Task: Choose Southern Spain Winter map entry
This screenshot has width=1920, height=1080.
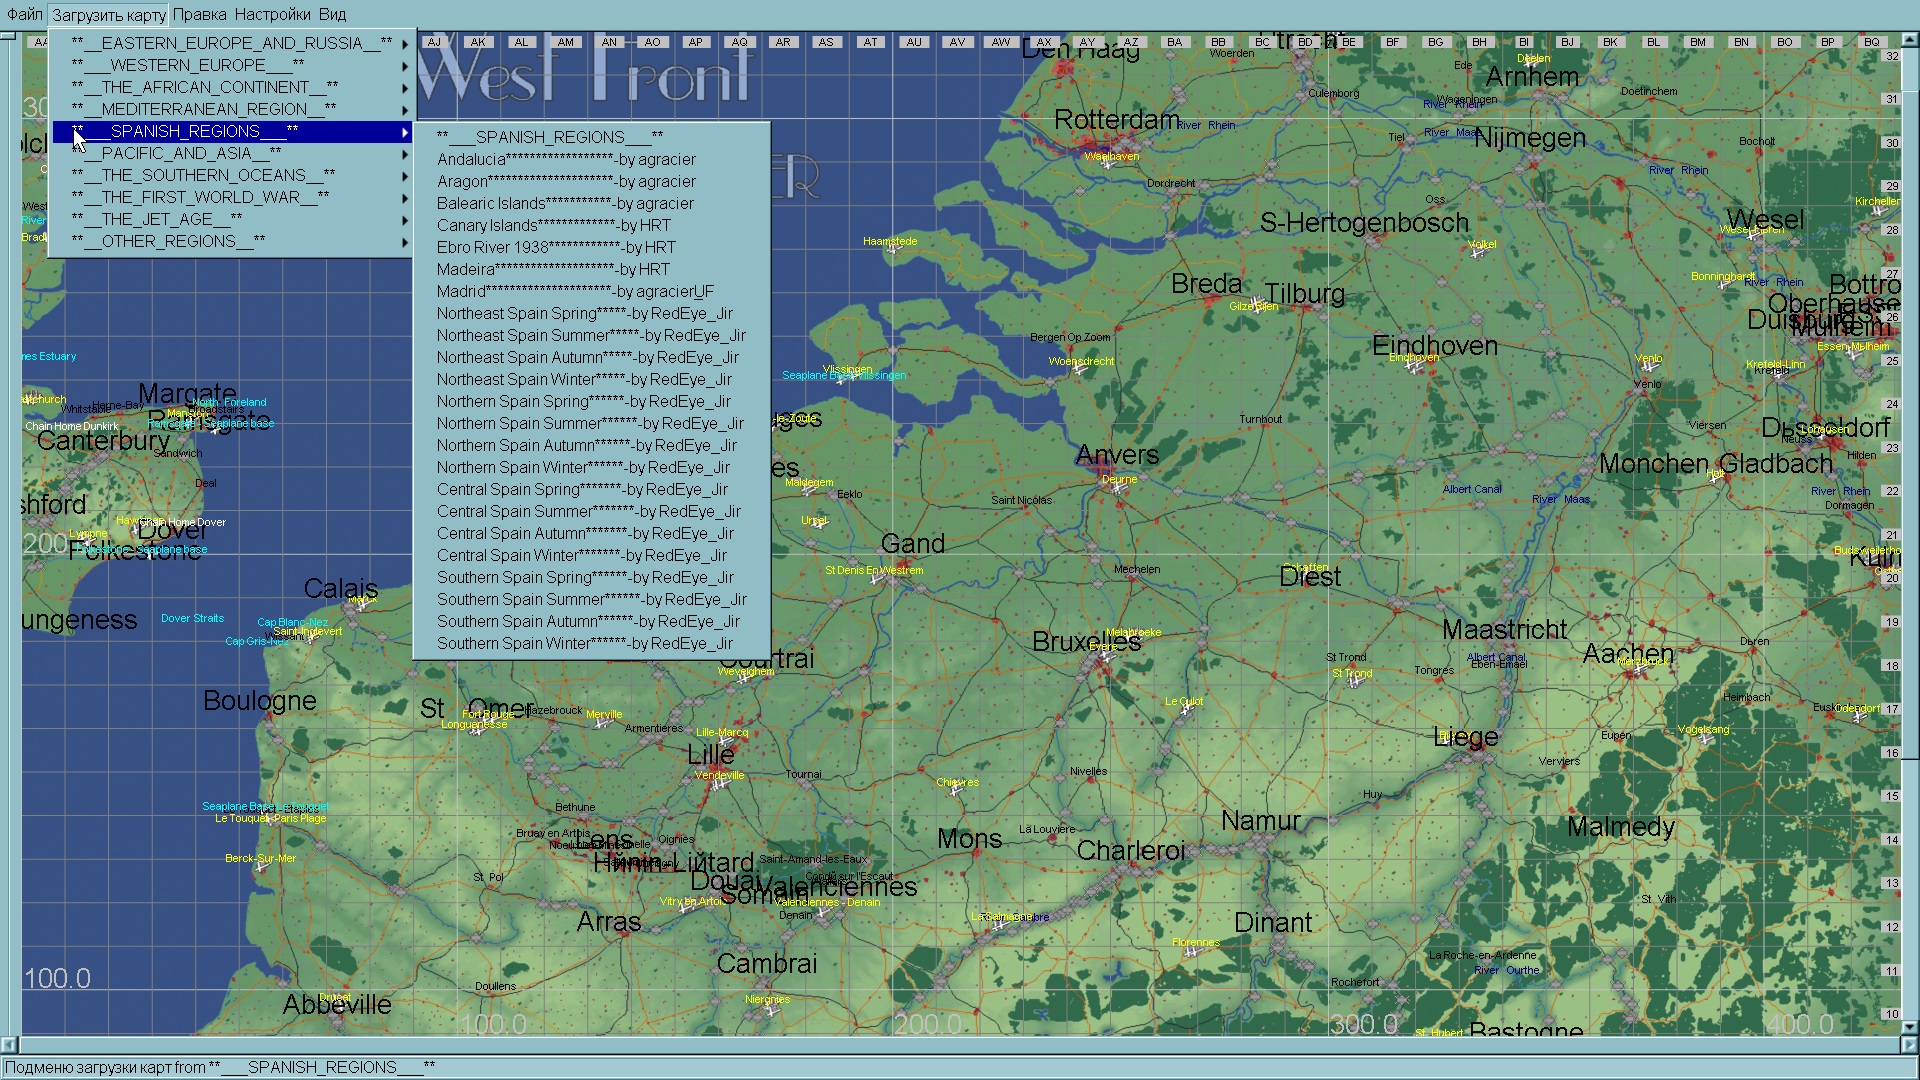Action: click(x=584, y=644)
